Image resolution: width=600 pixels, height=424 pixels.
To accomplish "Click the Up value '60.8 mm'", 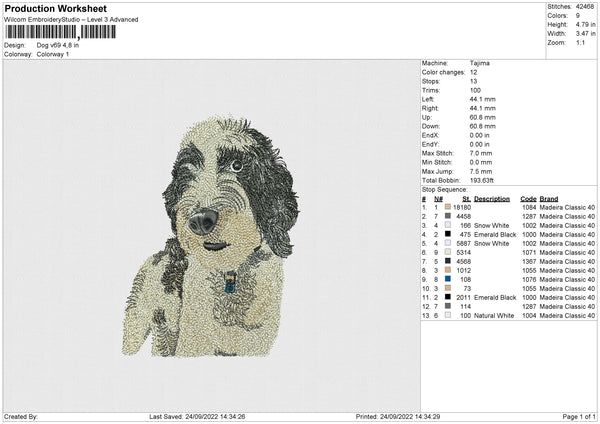I will click(483, 117).
